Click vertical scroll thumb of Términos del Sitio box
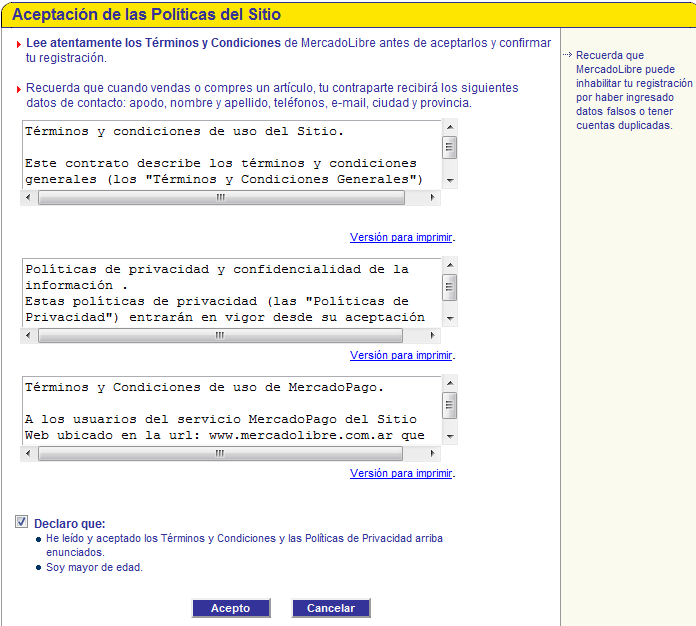696x626 pixels. pyautogui.click(x=450, y=147)
